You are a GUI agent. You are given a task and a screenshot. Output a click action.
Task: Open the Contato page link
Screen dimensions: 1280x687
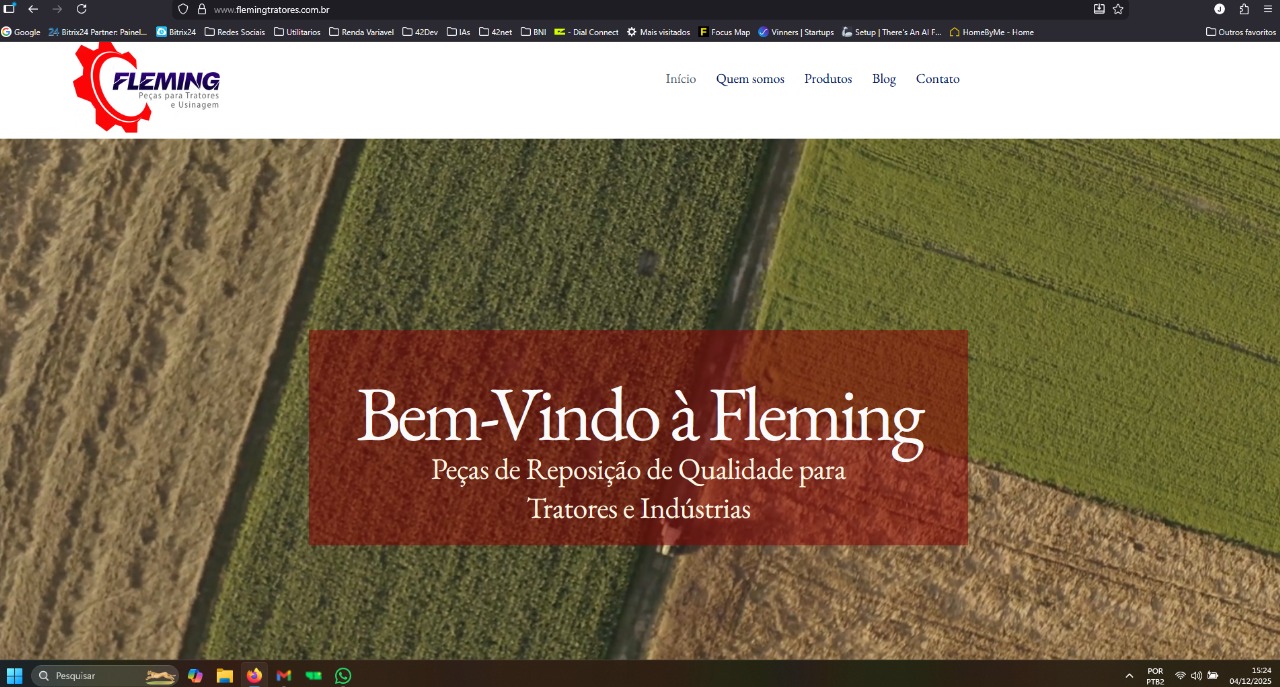[937, 79]
